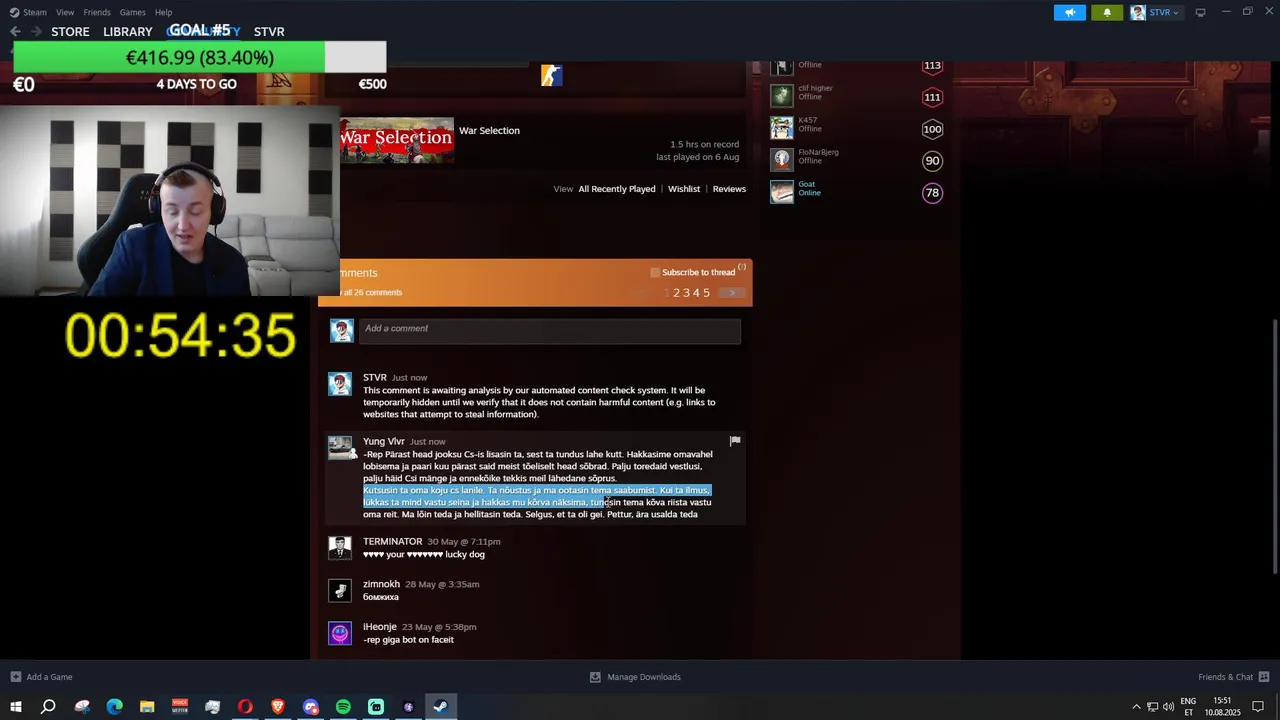The image size is (1280, 720).
Task: Launch Brave browser from taskbar
Action: [278, 707]
